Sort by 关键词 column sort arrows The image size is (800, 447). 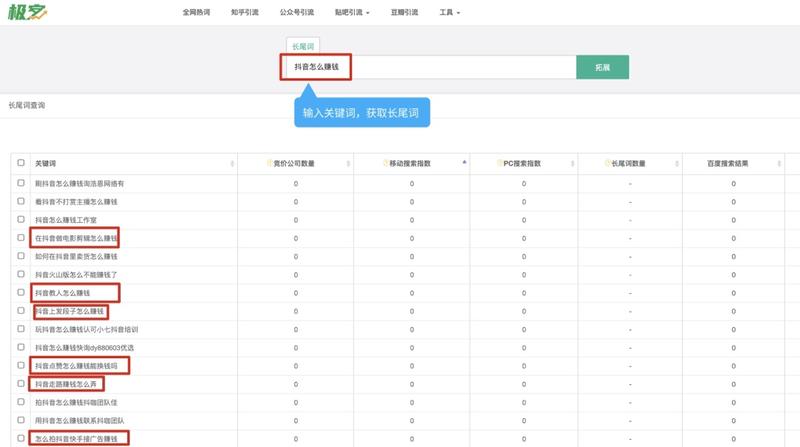pos(231,164)
